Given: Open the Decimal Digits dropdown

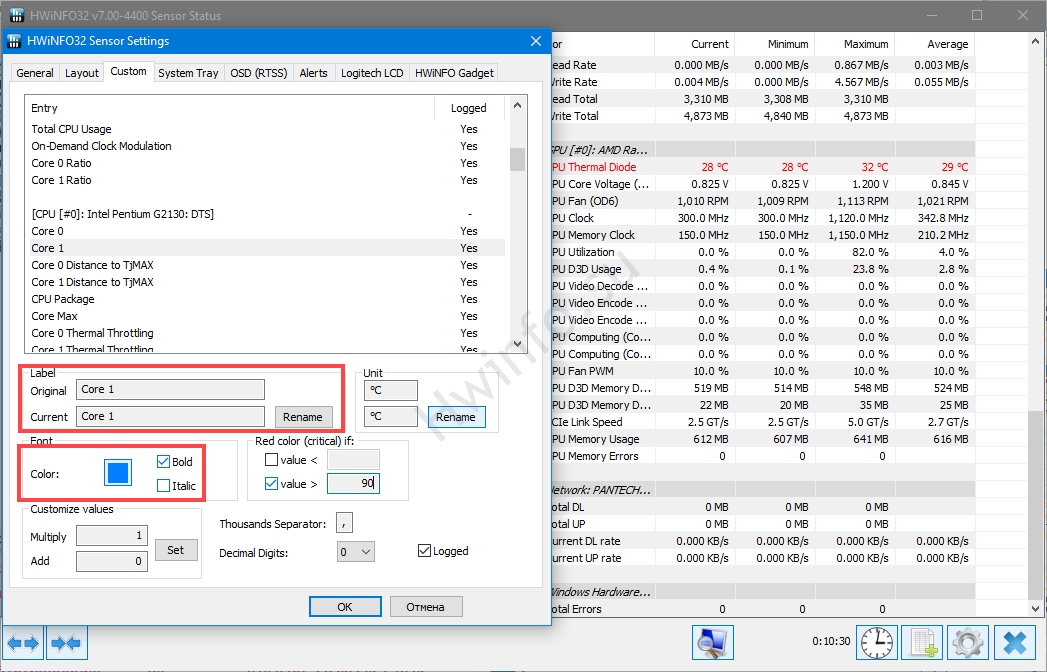Looking at the screenshot, I should click(x=355, y=551).
